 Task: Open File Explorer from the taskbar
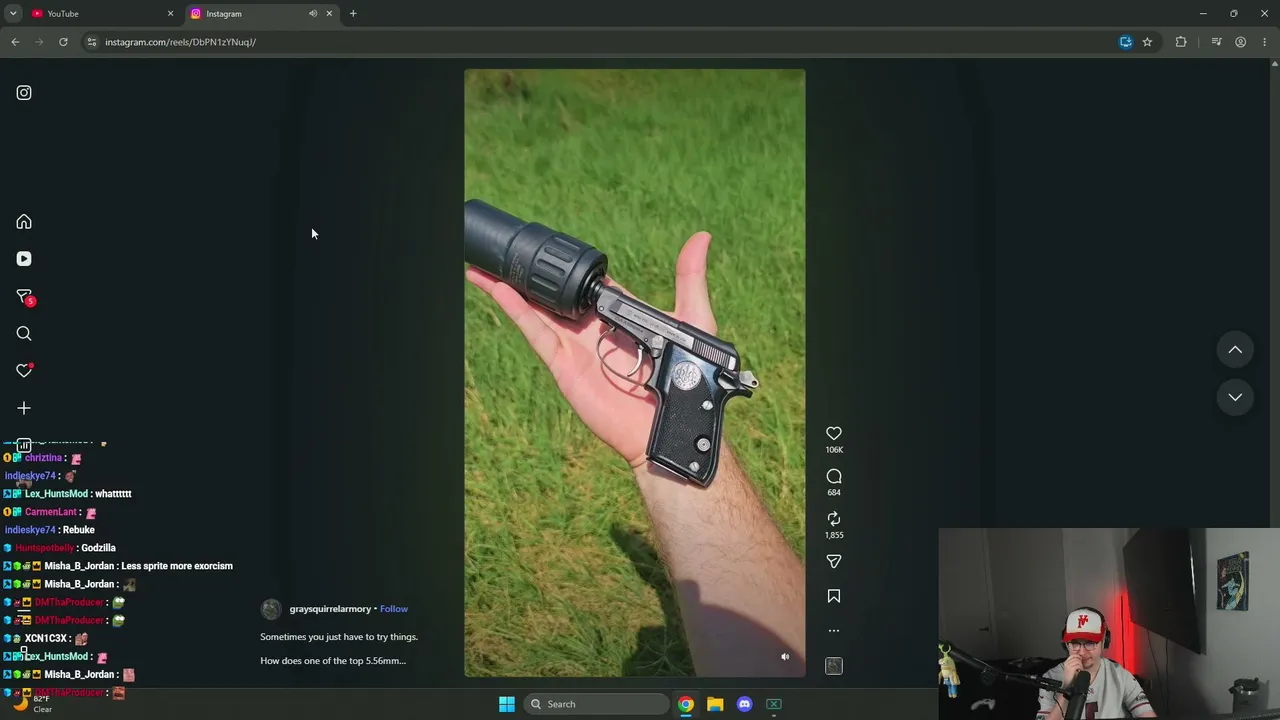click(x=715, y=704)
